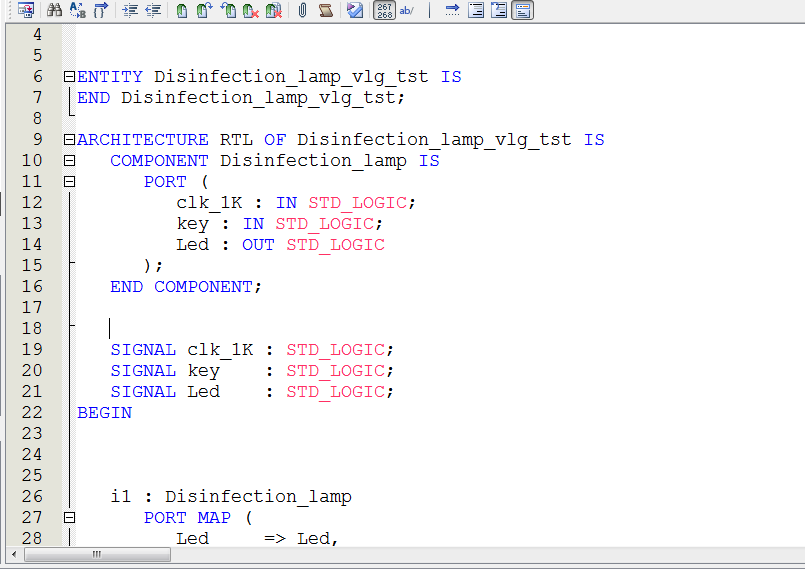Click the horizontal scrollbar left arrow
The height and width of the screenshot is (570, 805).
[14, 555]
